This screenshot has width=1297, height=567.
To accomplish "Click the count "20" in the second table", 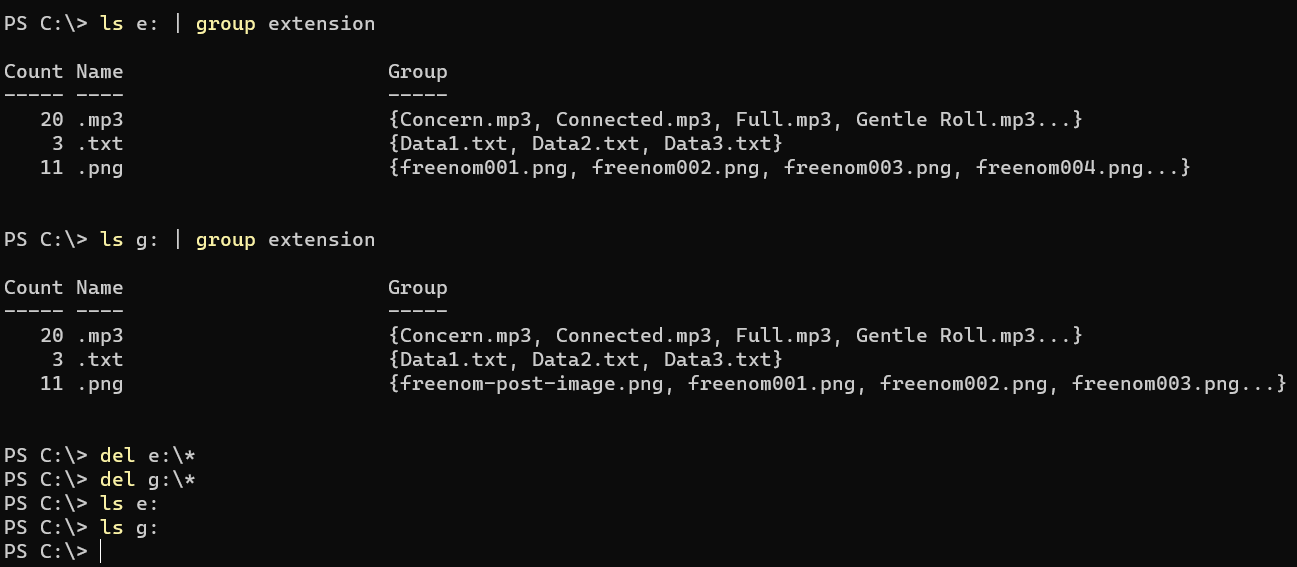I will [52, 336].
